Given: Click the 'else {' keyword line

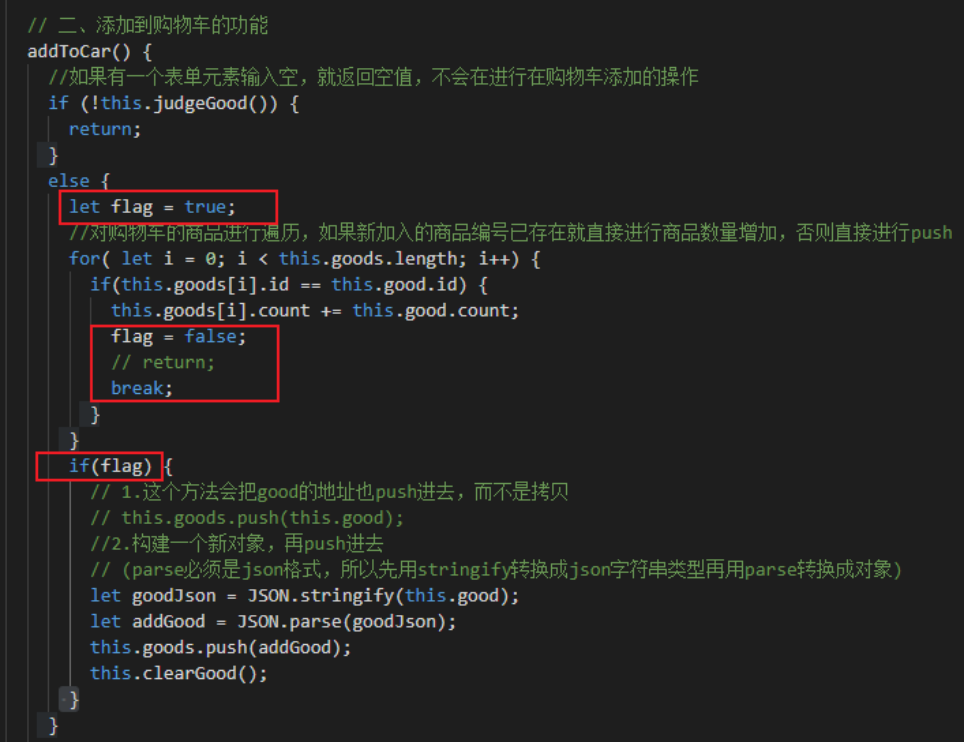Looking at the screenshot, I should coord(79,181).
